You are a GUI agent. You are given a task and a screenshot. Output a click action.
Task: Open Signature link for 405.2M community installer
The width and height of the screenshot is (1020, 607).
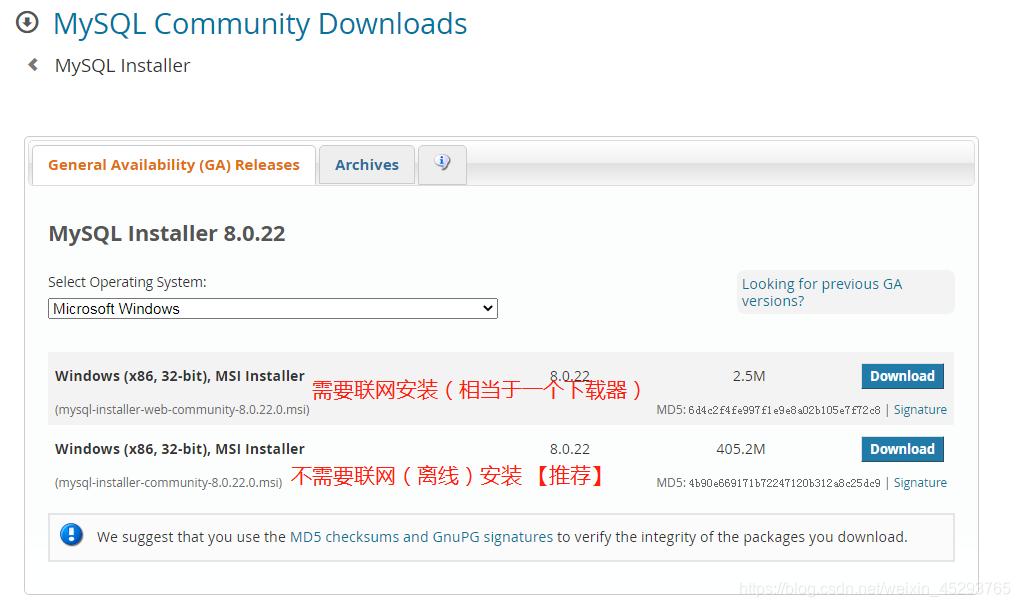[x=920, y=483]
